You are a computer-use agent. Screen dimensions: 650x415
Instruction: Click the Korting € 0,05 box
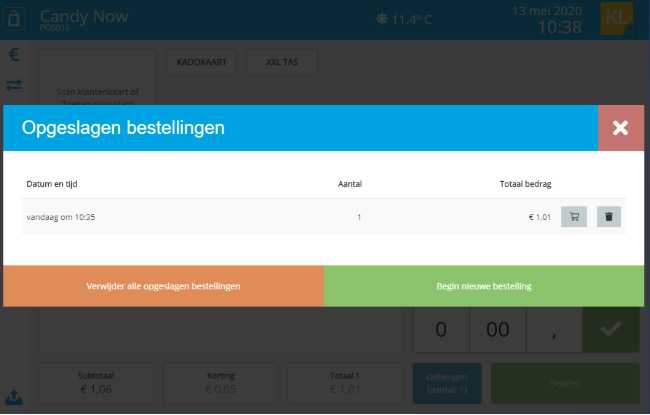221,383
